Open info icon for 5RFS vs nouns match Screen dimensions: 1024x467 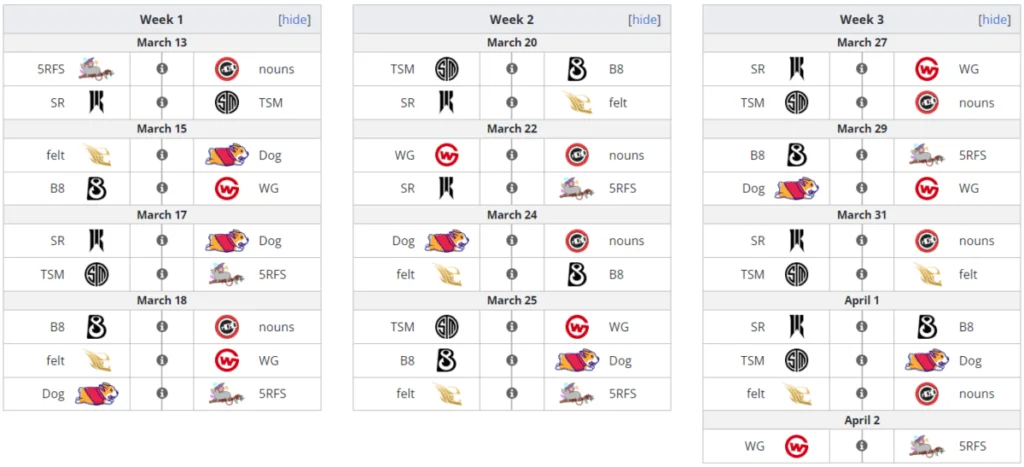(162, 69)
